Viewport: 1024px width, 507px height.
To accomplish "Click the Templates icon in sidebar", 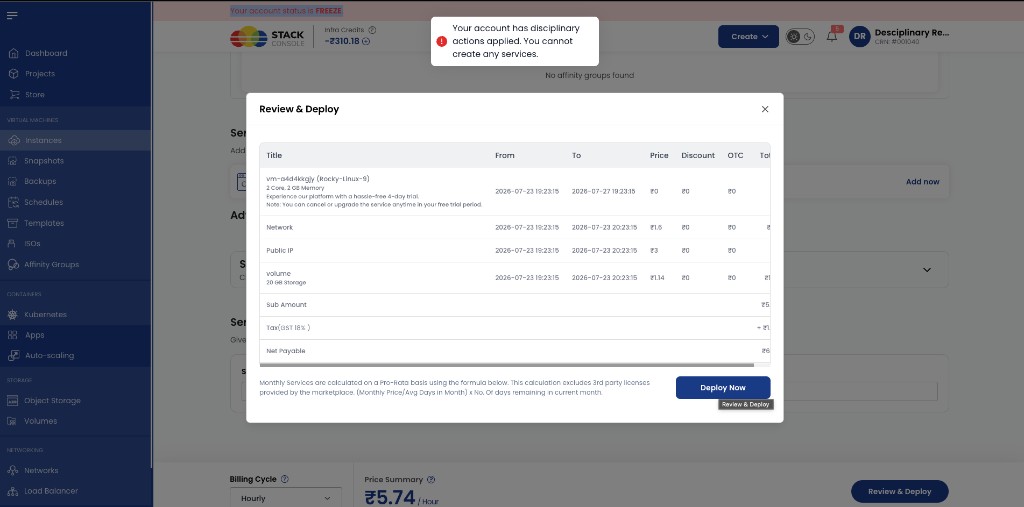I will coord(12,223).
